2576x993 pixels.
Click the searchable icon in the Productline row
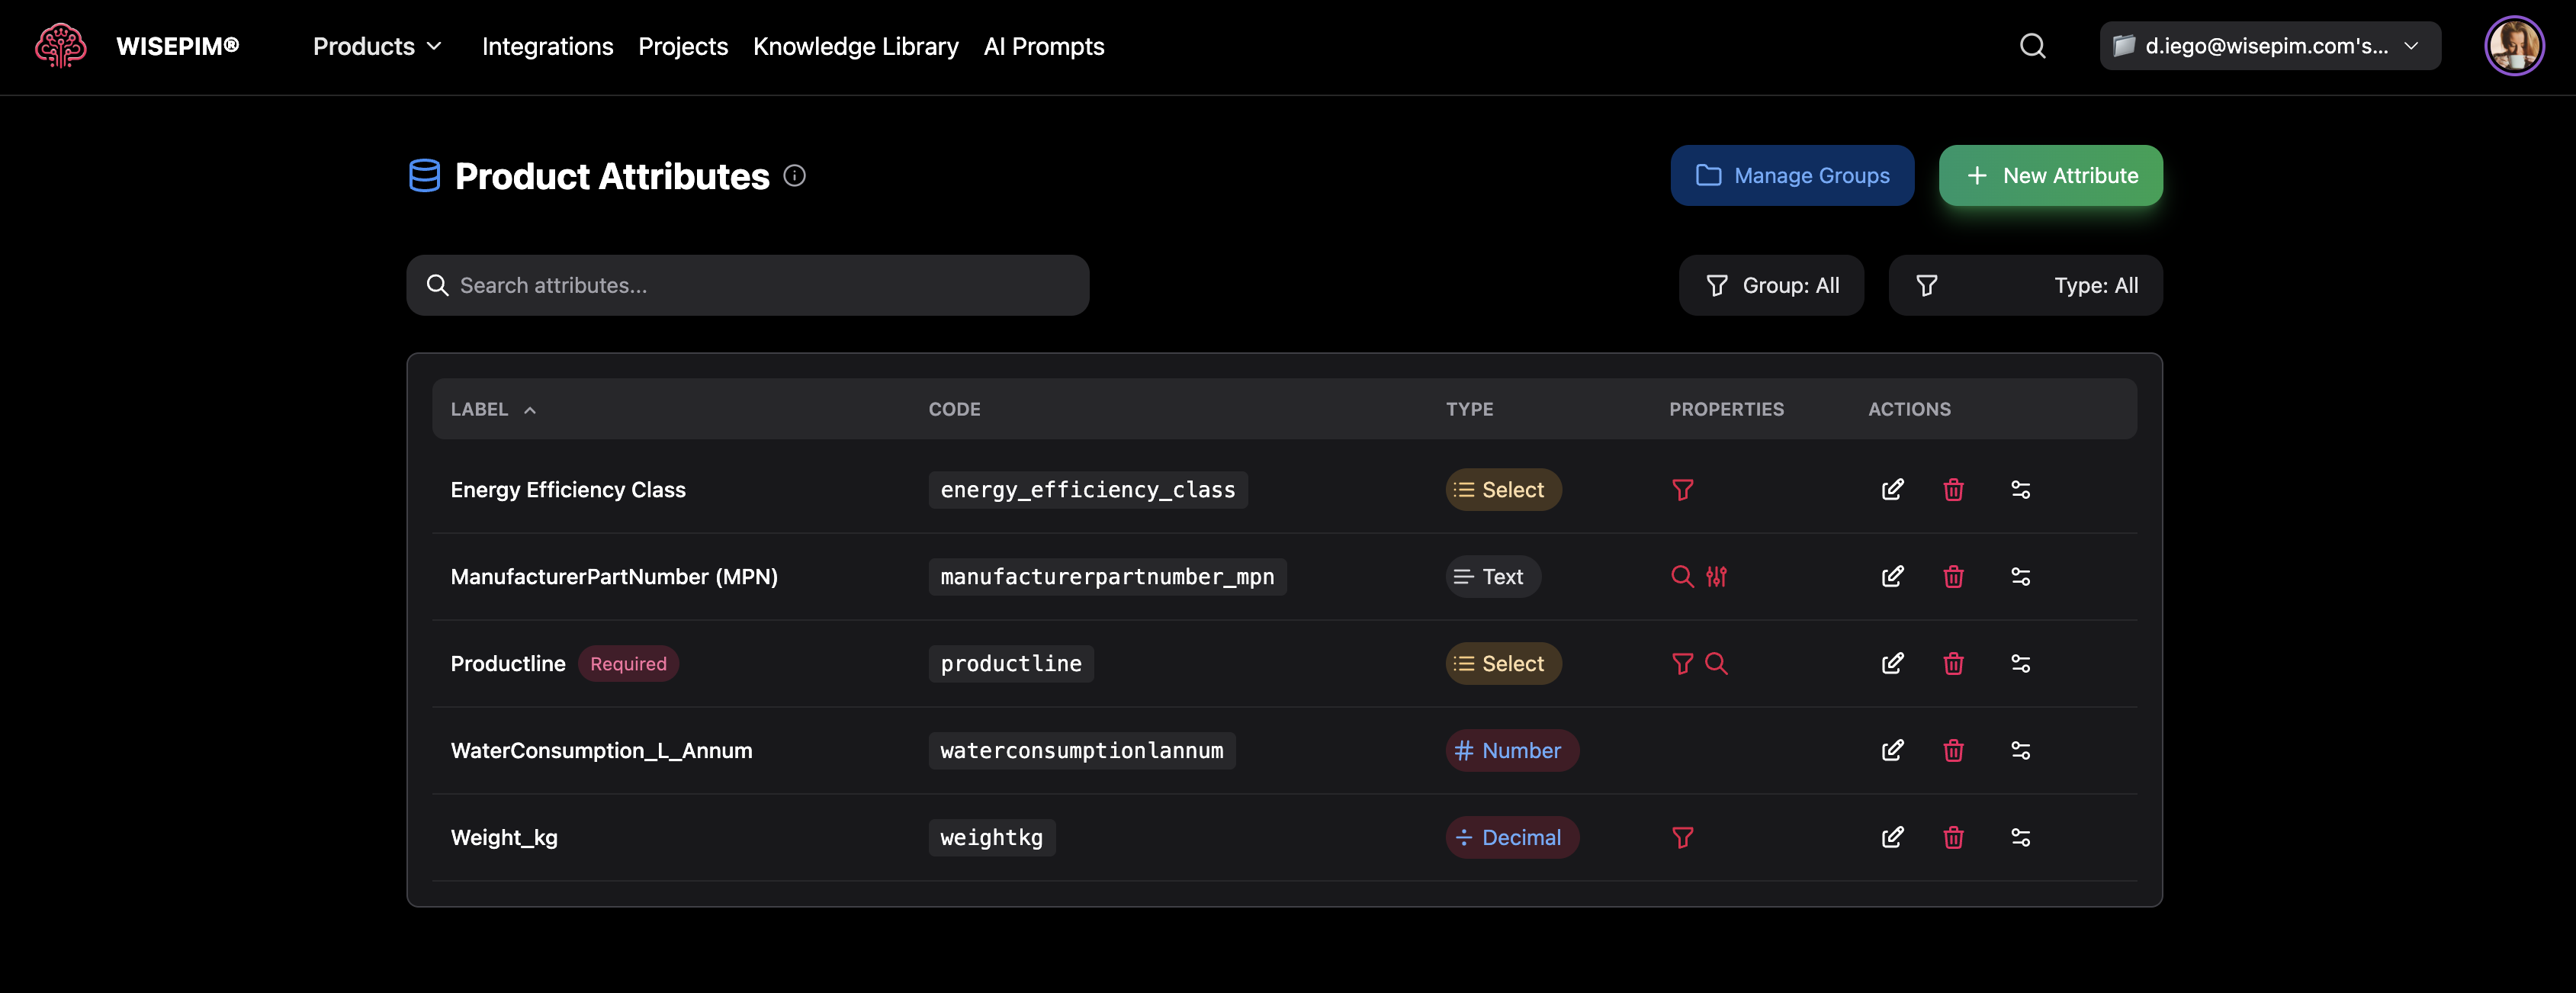click(1716, 663)
